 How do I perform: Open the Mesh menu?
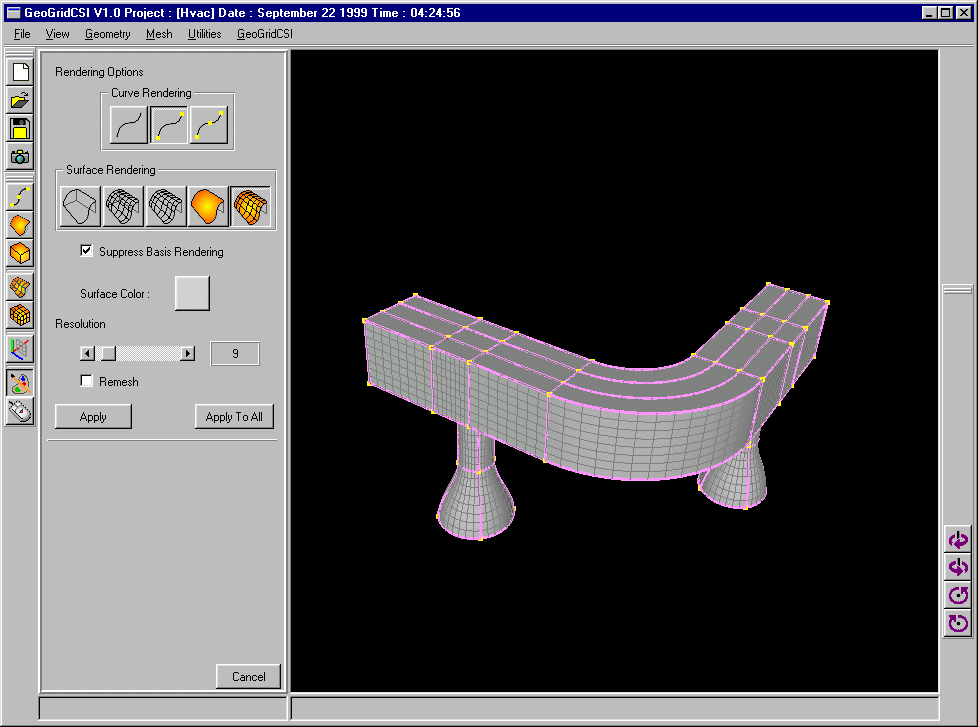coord(159,34)
